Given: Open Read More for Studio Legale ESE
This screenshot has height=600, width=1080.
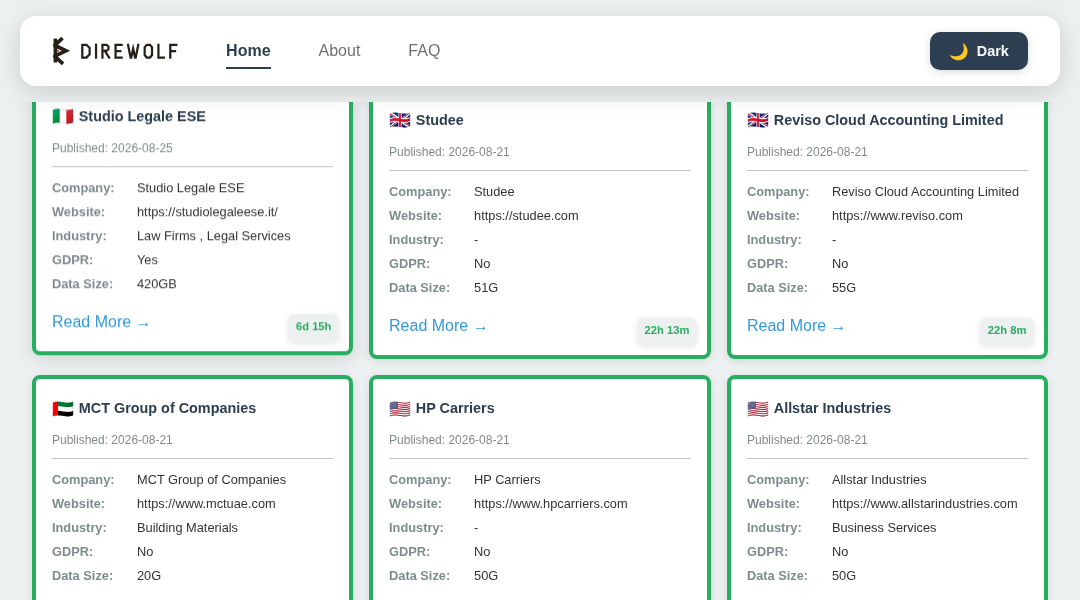Looking at the screenshot, I should [x=101, y=322].
